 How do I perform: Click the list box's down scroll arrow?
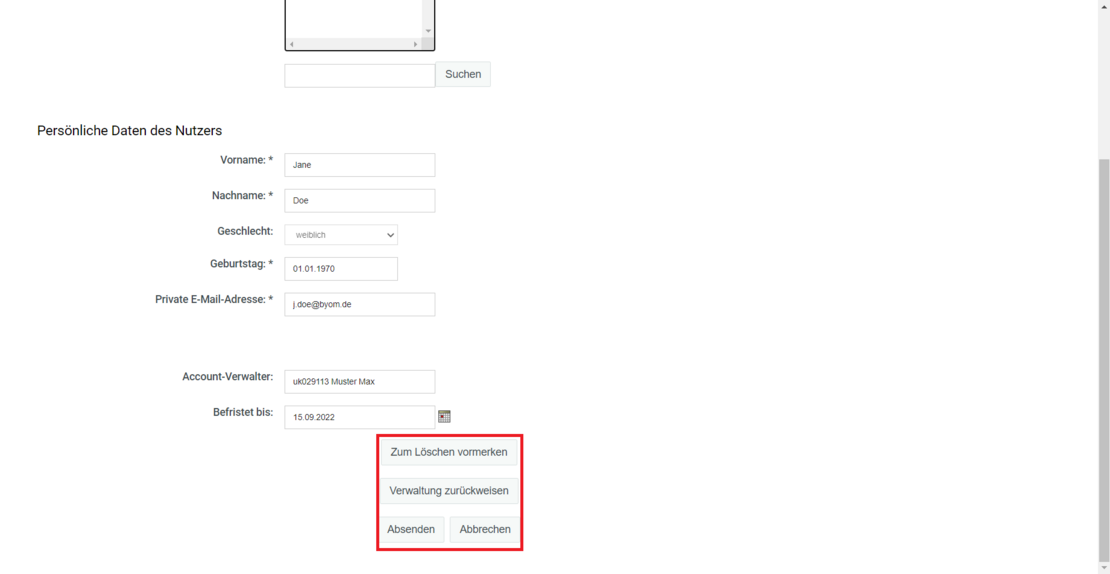pos(428,31)
